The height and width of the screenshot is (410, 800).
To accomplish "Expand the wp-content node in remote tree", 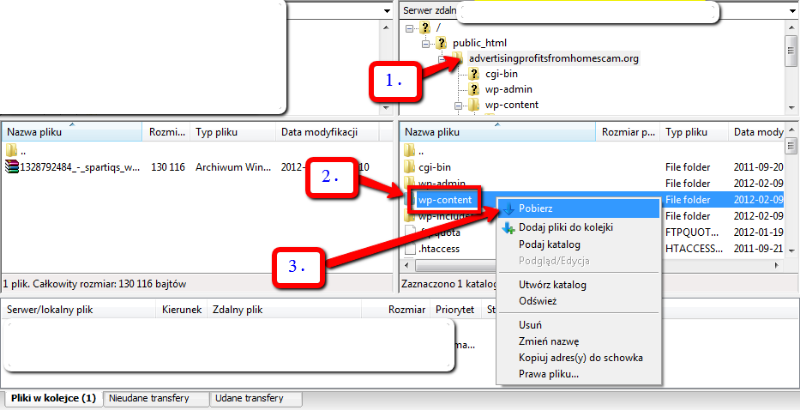I will 458,104.
